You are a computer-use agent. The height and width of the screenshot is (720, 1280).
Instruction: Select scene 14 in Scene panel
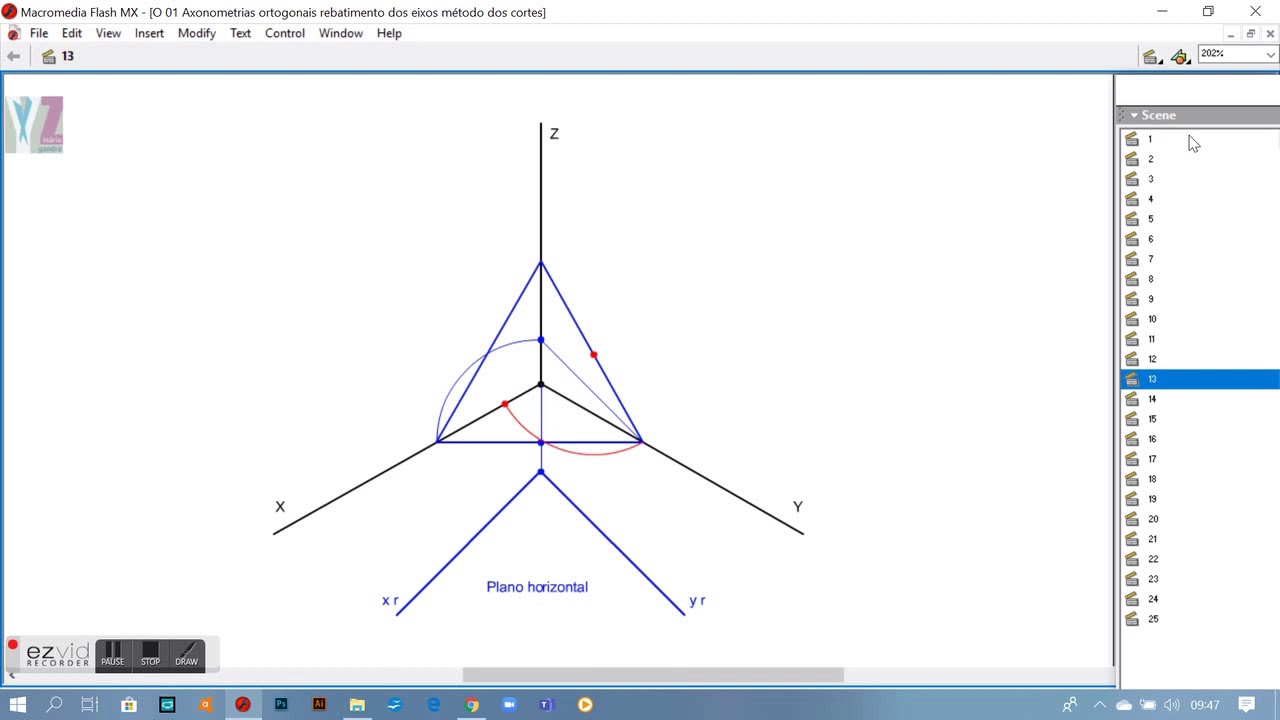(1199, 399)
